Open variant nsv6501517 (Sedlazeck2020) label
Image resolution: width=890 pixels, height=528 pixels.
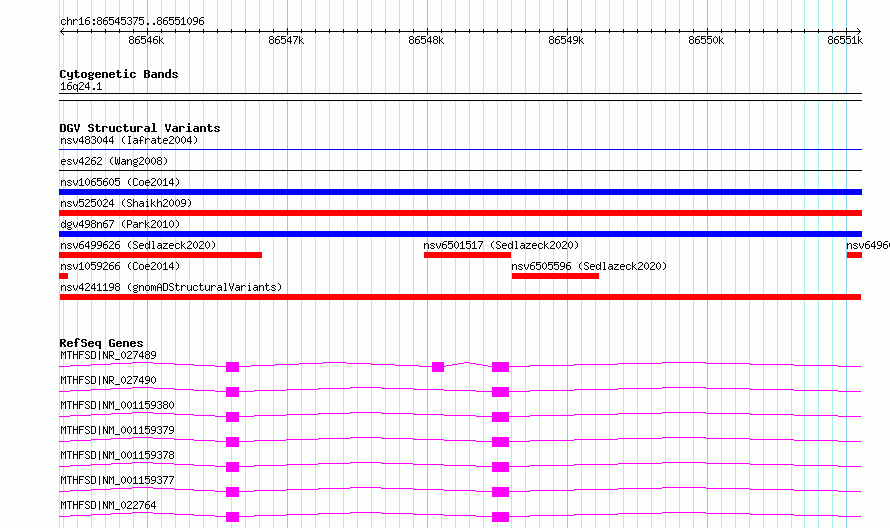pos(501,245)
